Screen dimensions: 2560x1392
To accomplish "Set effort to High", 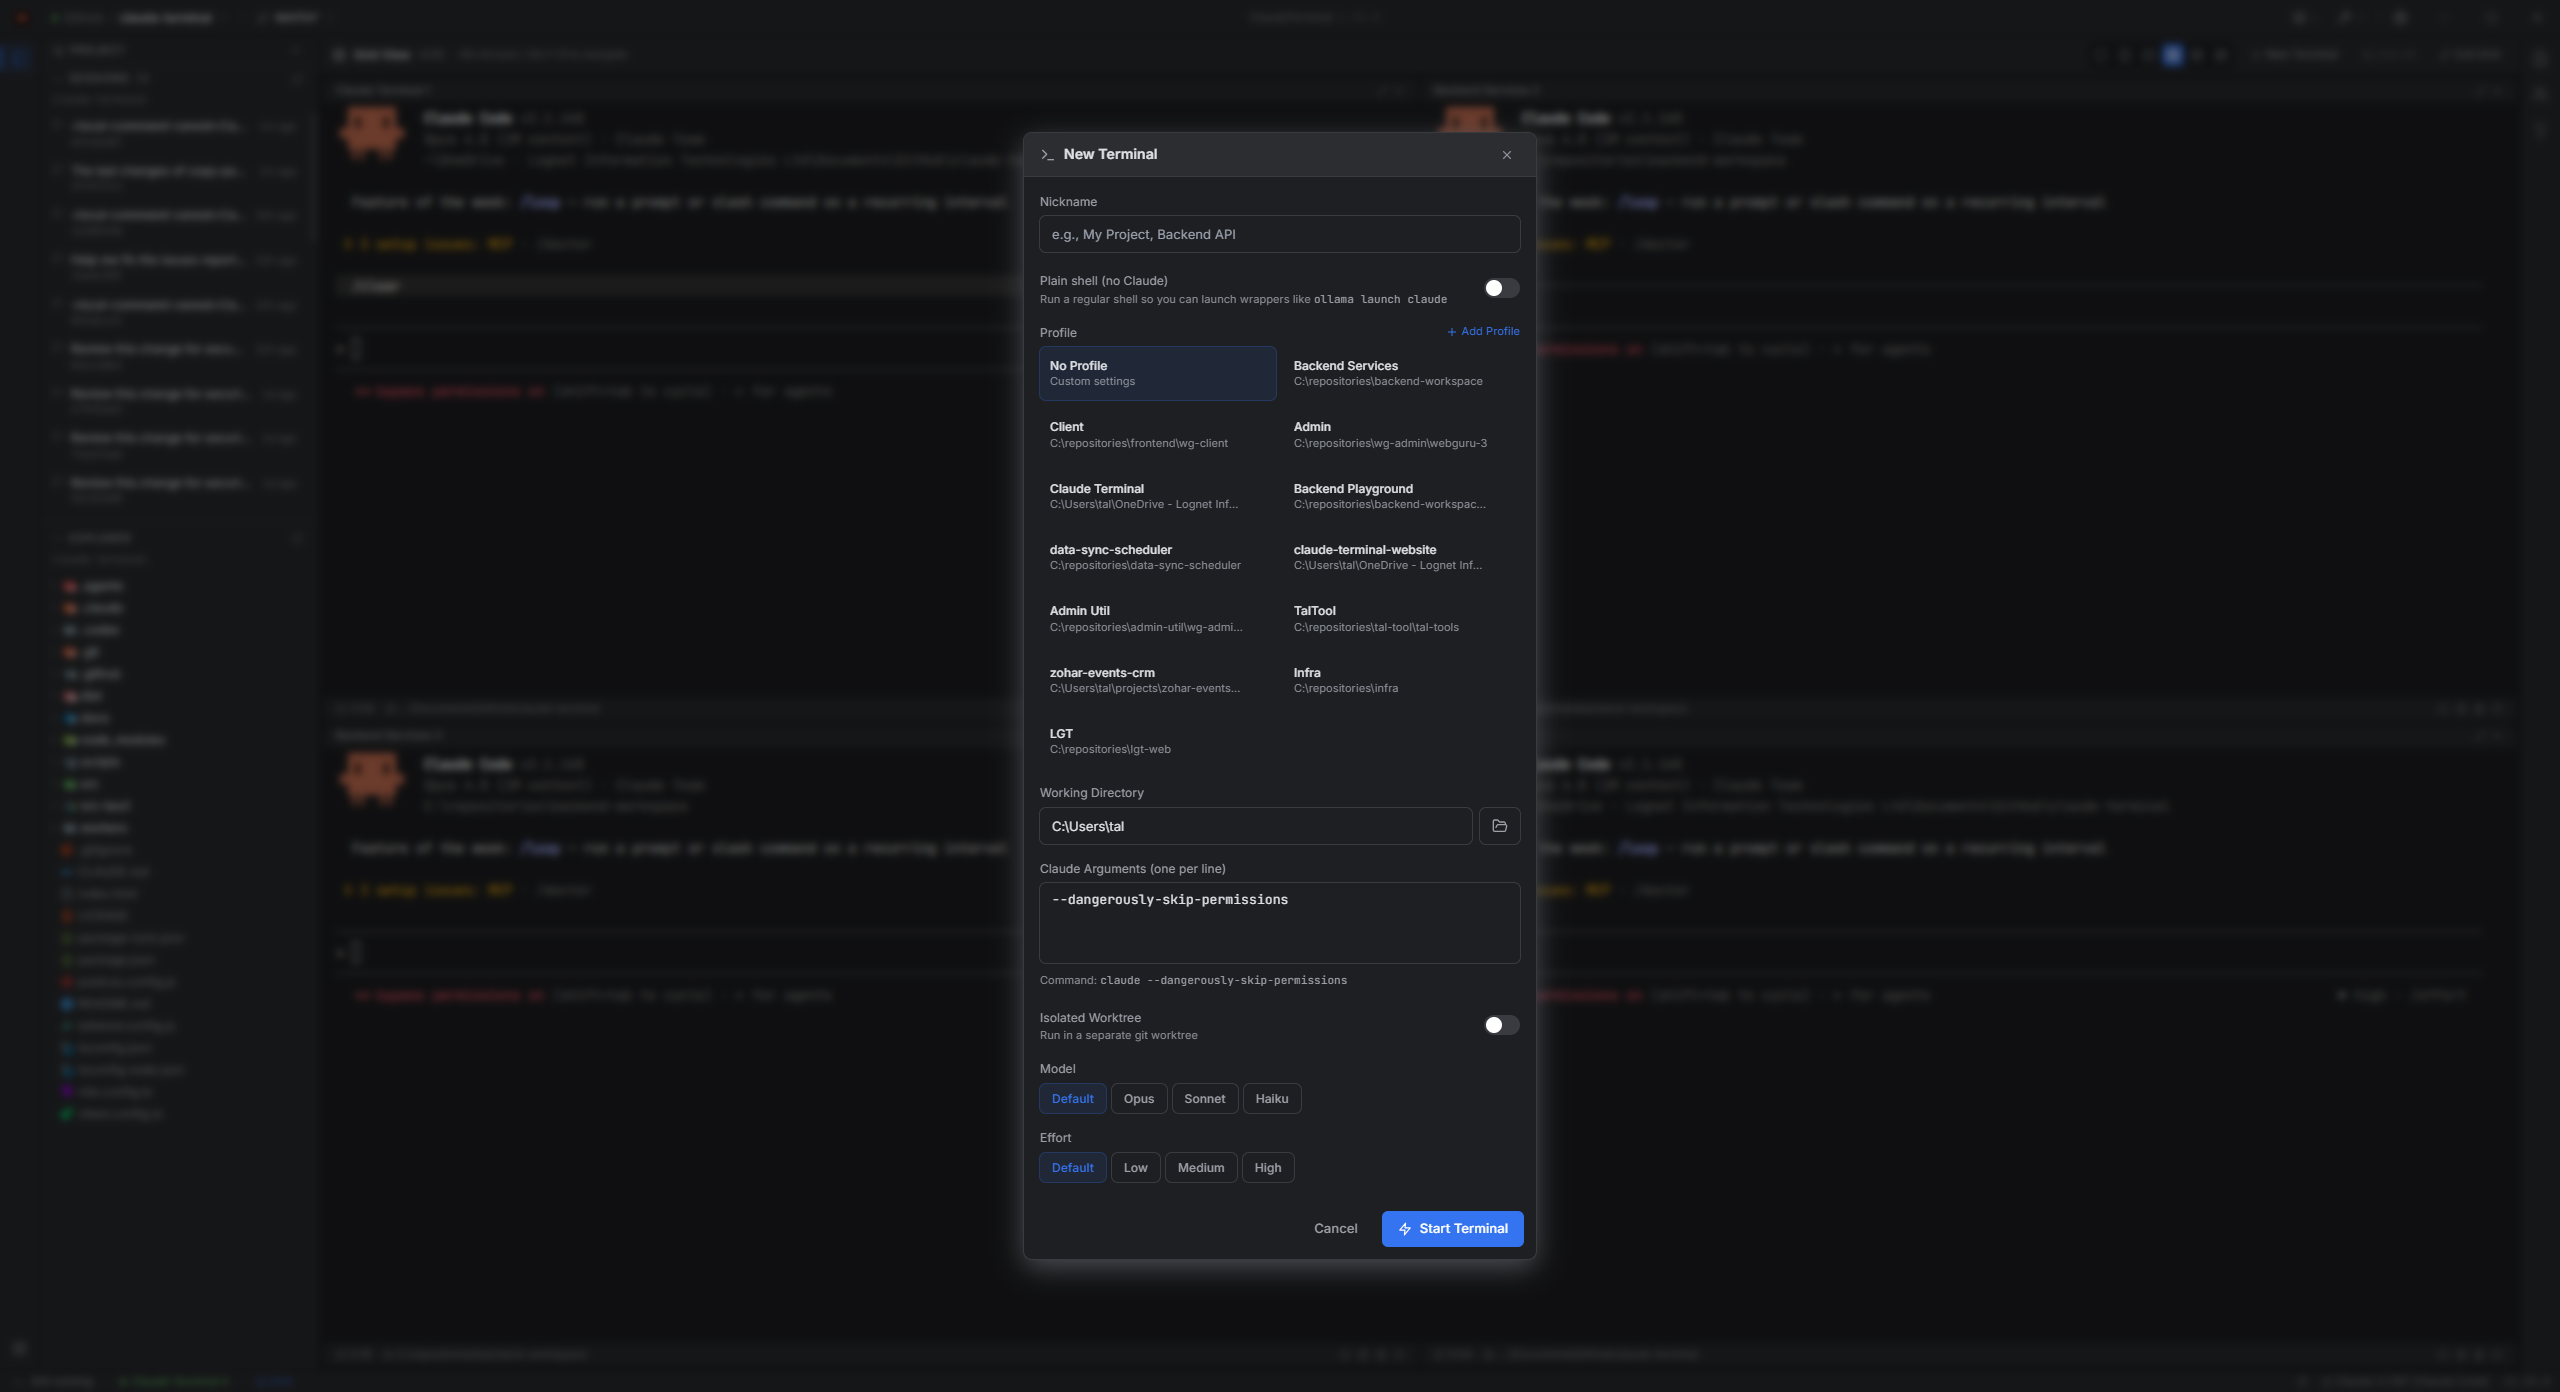I will click(1267, 1167).
